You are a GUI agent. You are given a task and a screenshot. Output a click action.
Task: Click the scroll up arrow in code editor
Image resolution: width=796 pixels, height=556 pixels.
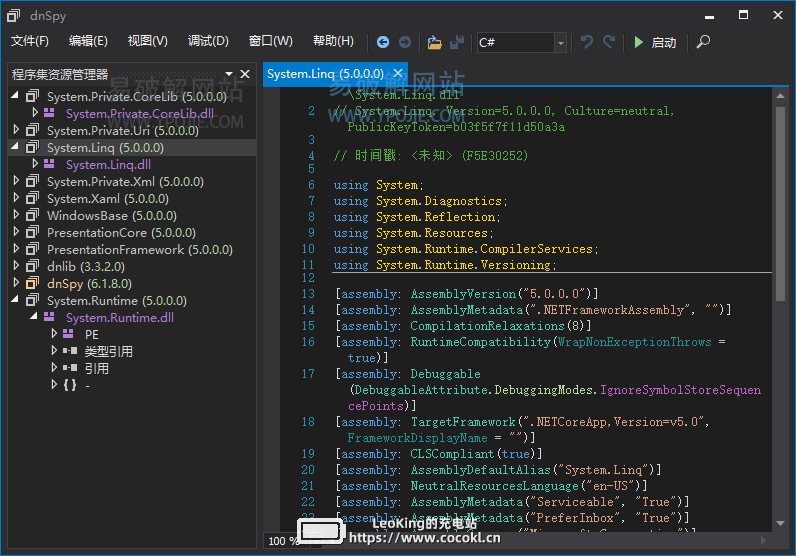(x=780, y=95)
